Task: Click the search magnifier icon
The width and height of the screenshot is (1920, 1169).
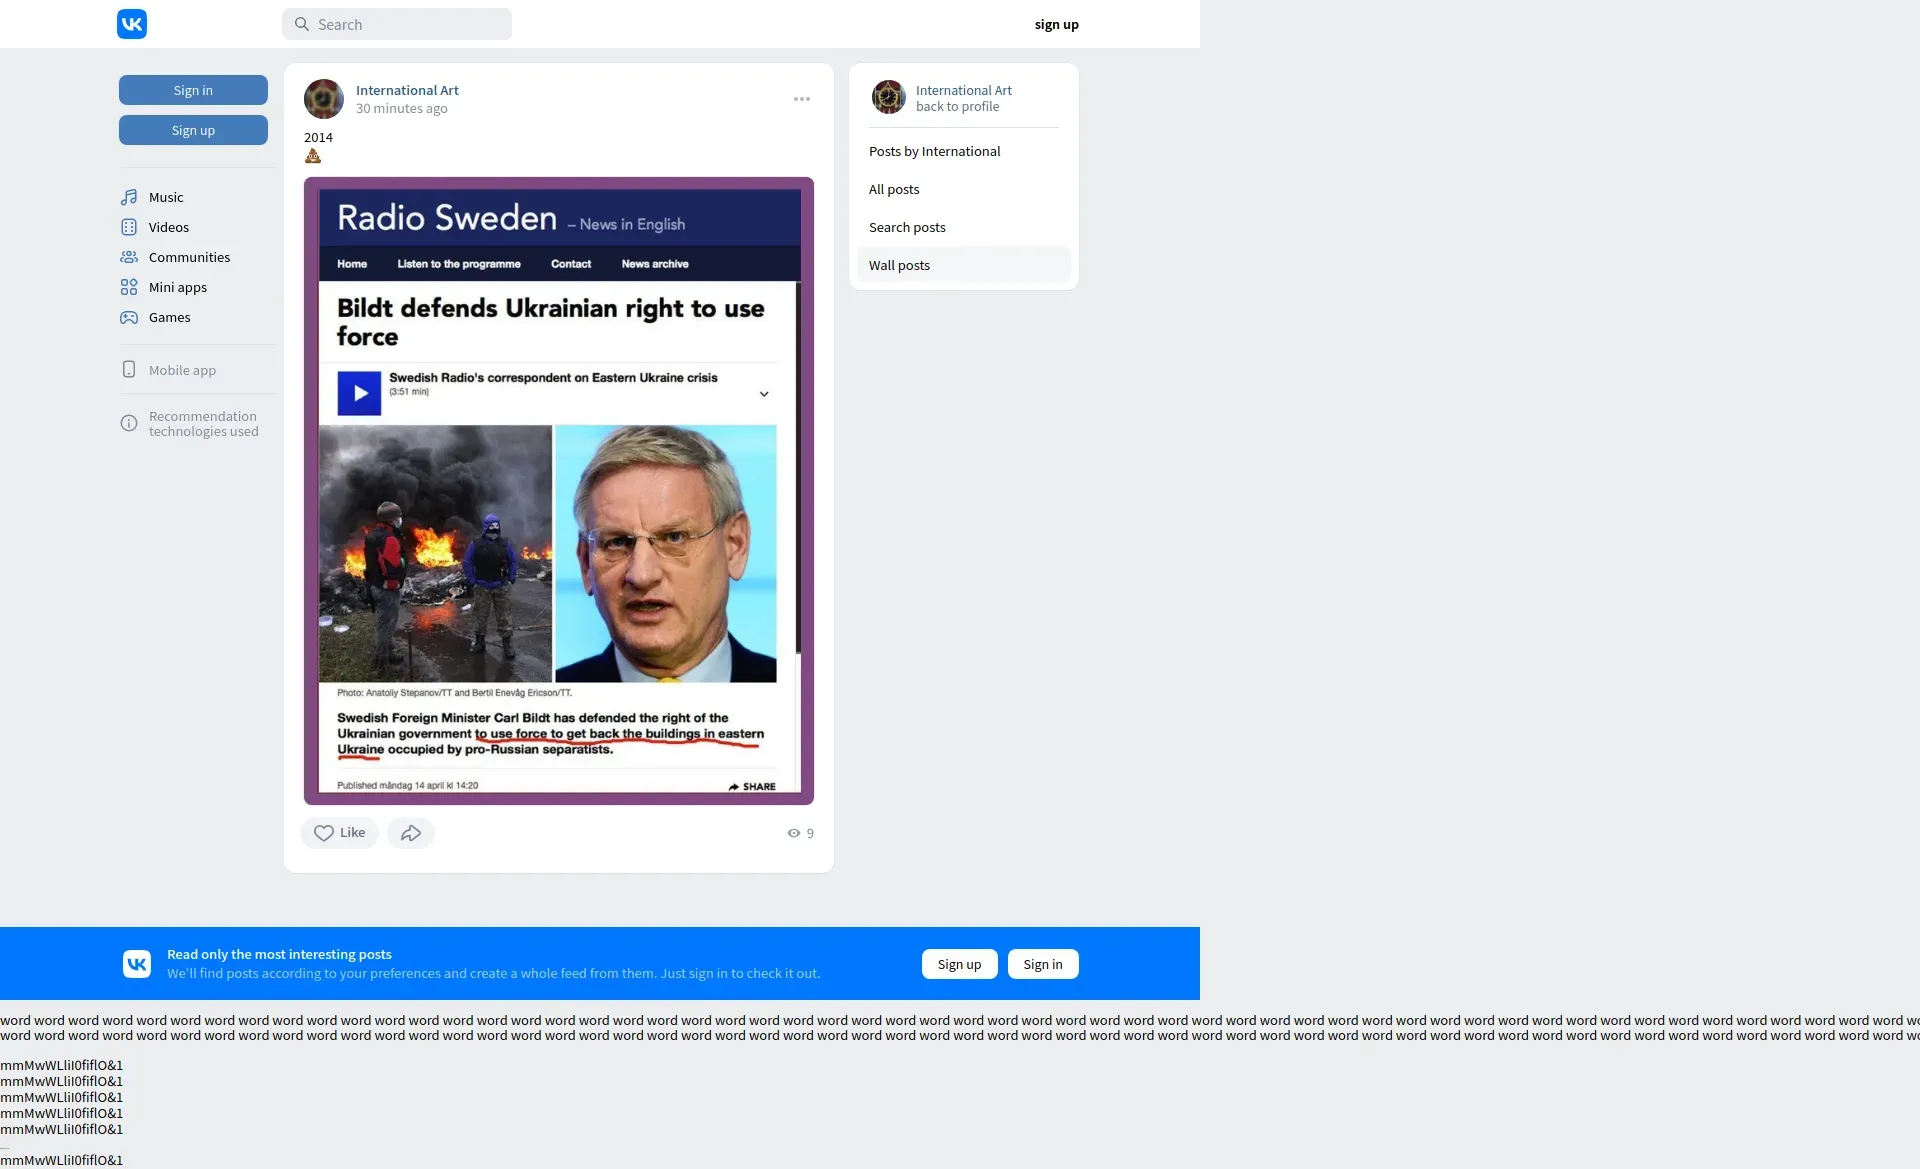Action: tap(301, 24)
